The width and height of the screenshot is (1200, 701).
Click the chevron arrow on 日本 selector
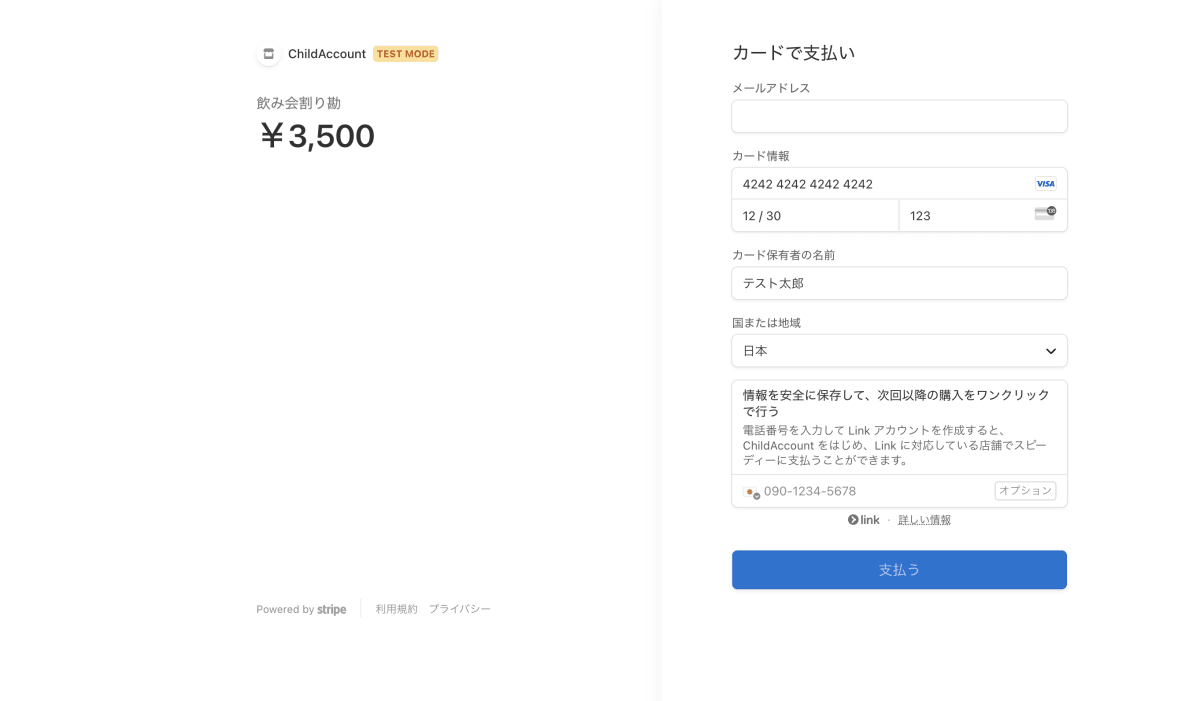coord(1051,351)
